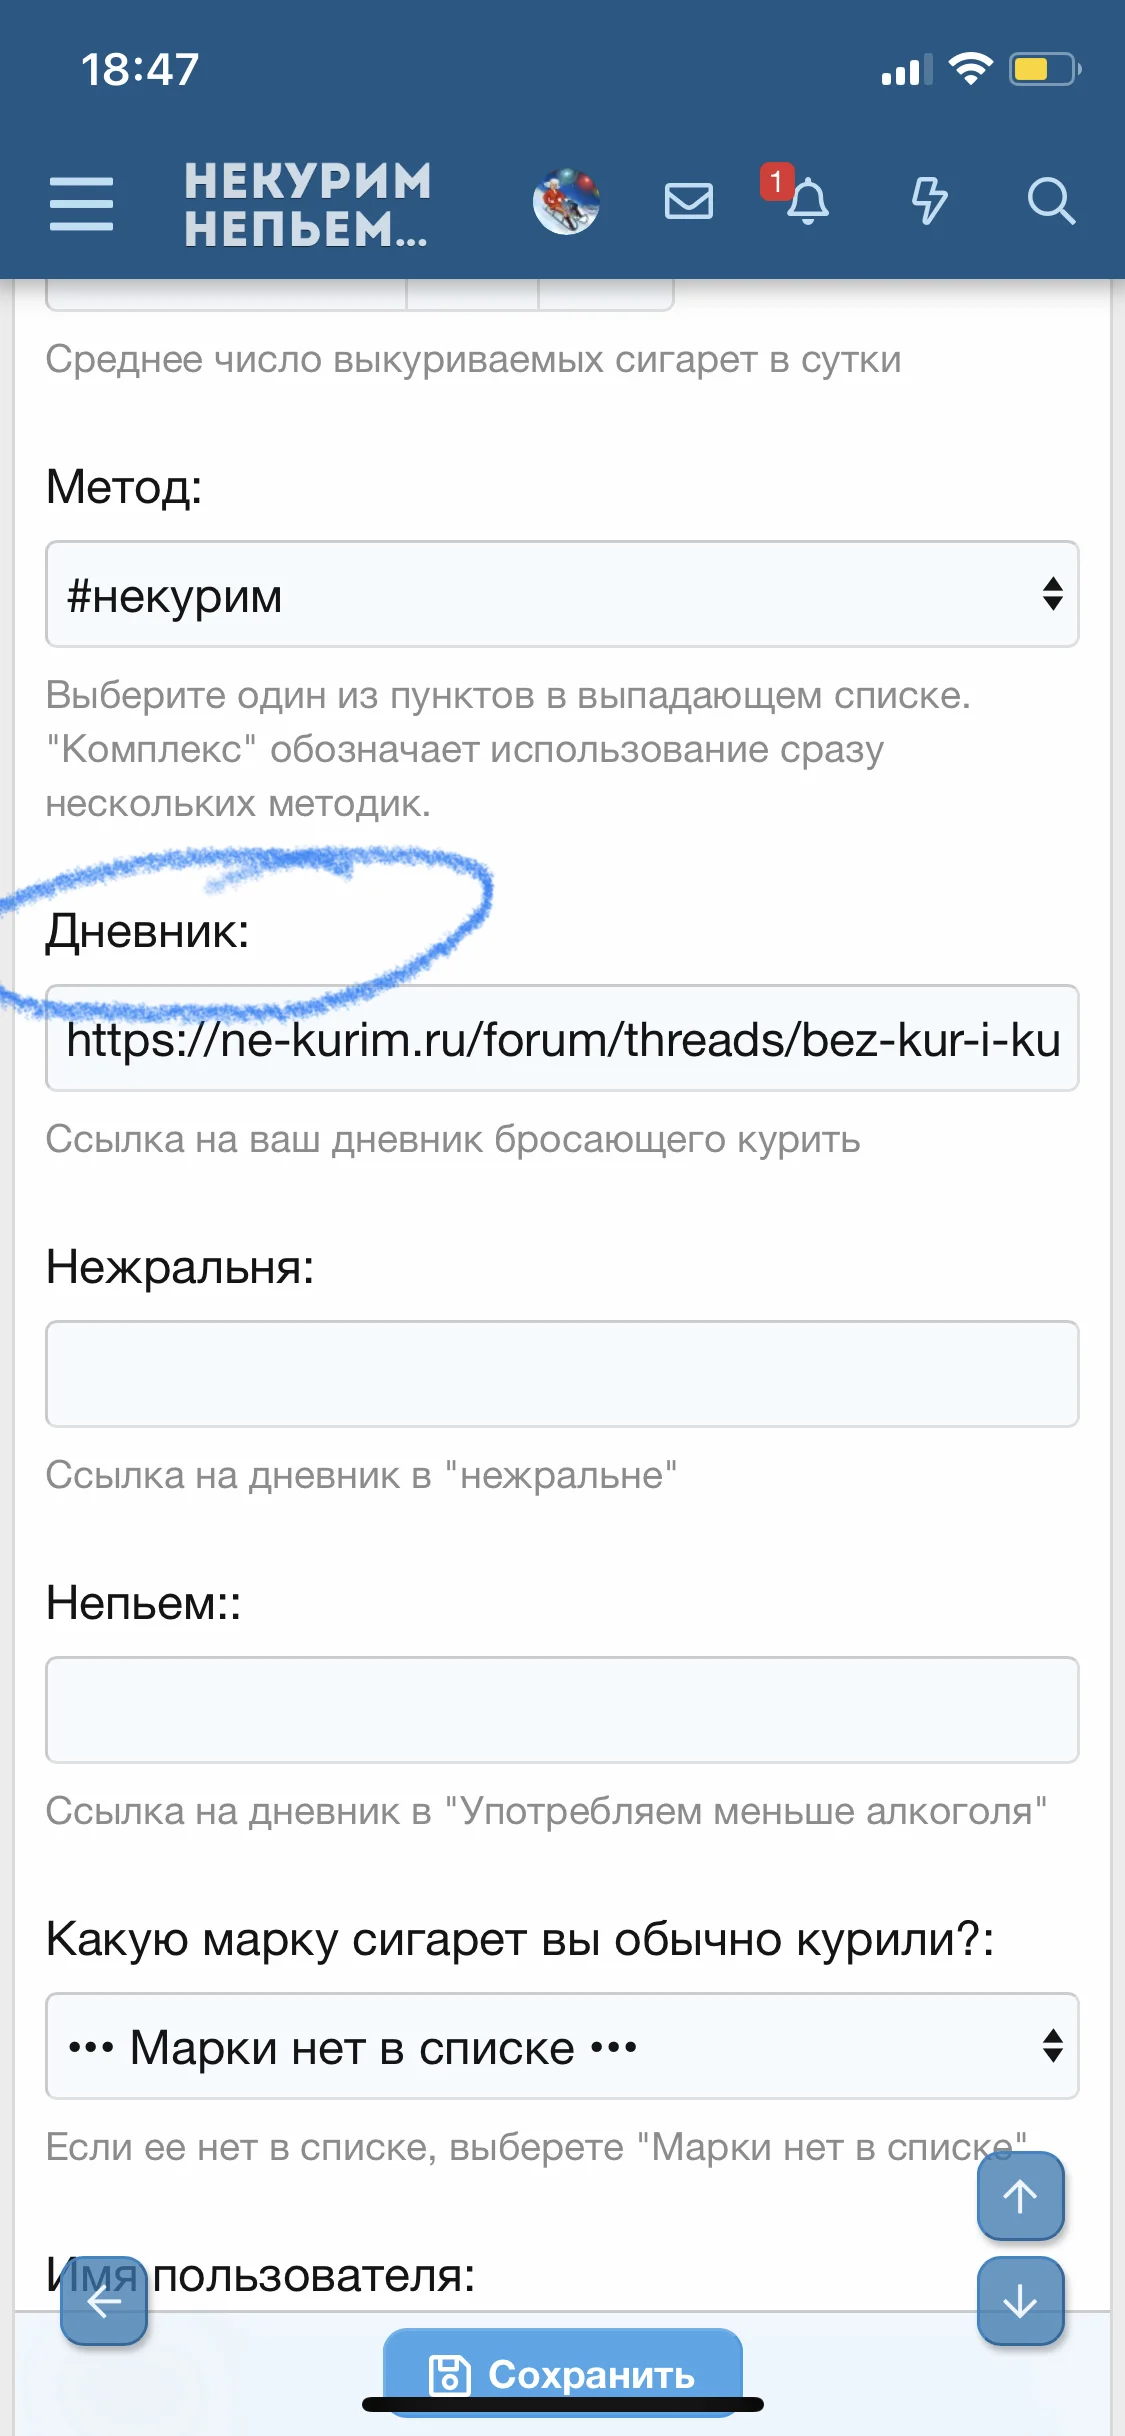This screenshot has width=1125, height=2436.
Task: Open the hamburger navigation menu
Action: pos(81,204)
